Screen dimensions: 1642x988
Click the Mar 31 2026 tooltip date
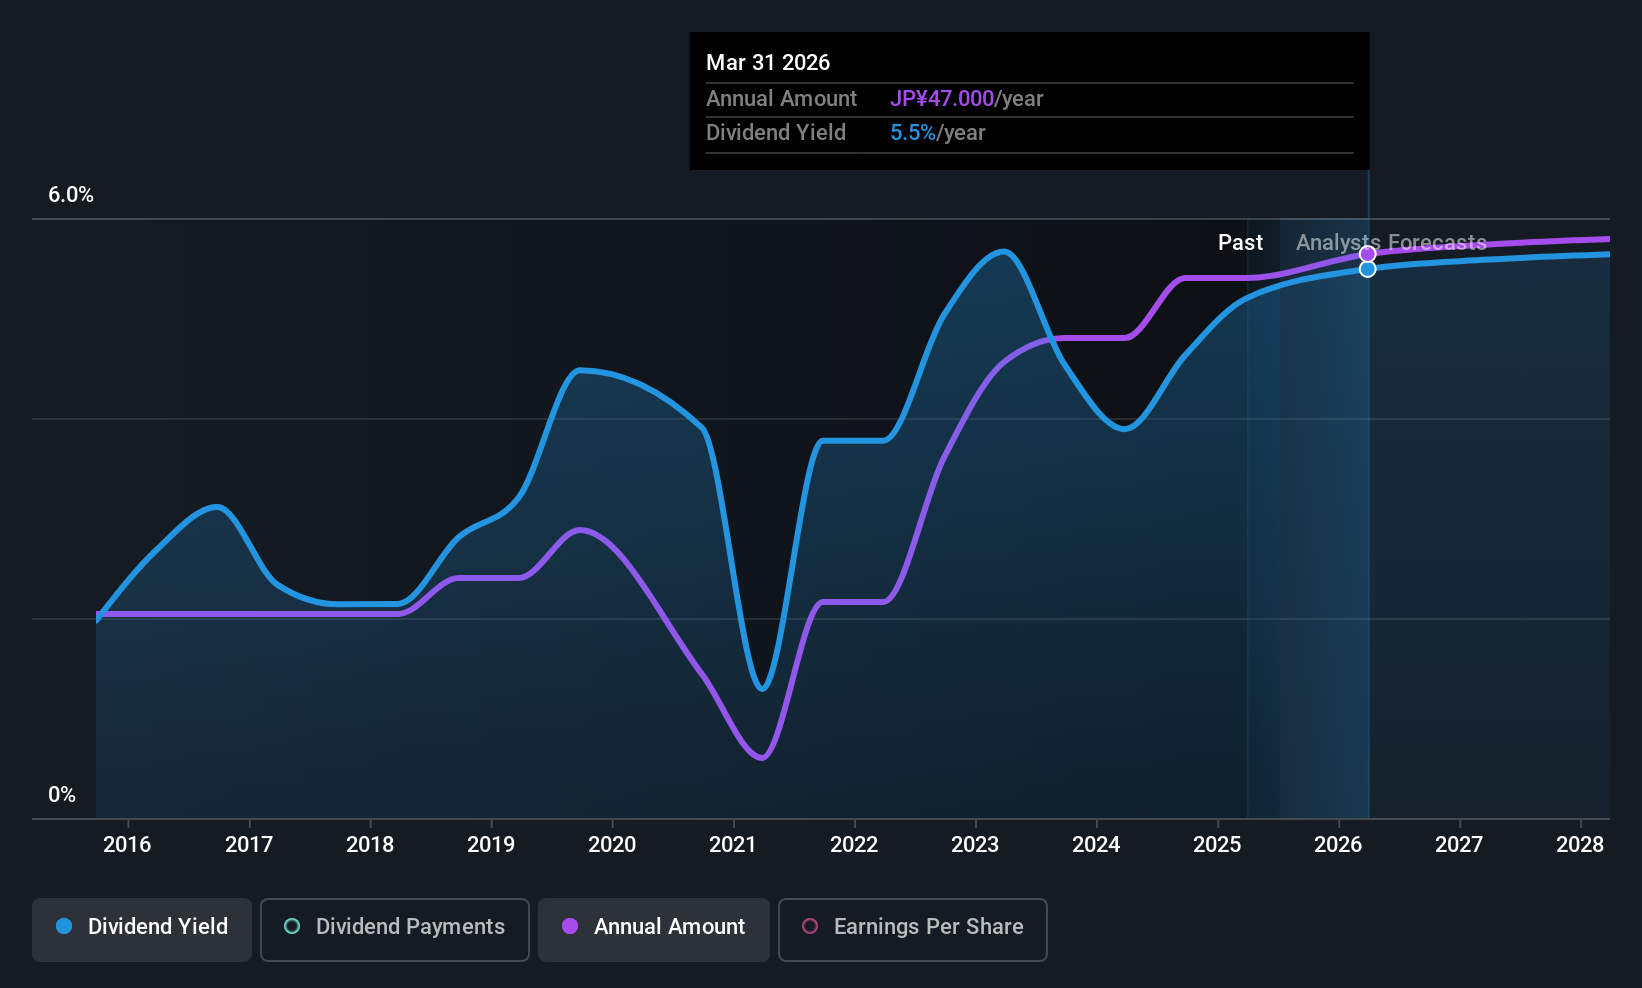pos(768,63)
